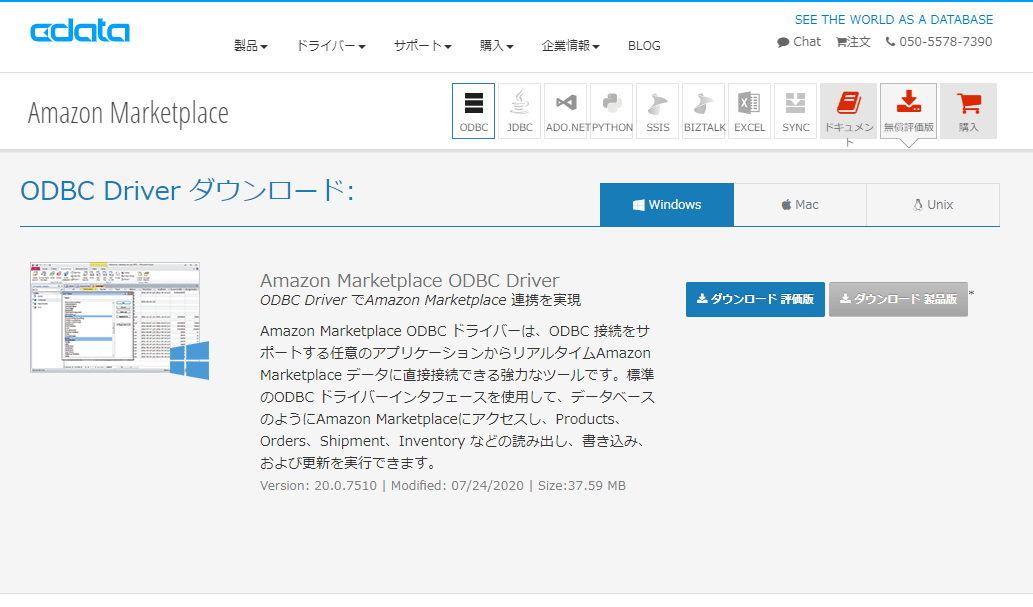Image resolution: width=1033 pixels, height=607 pixels.
Task: Select the BizTalk adapter icon
Action: tap(704, 111)
